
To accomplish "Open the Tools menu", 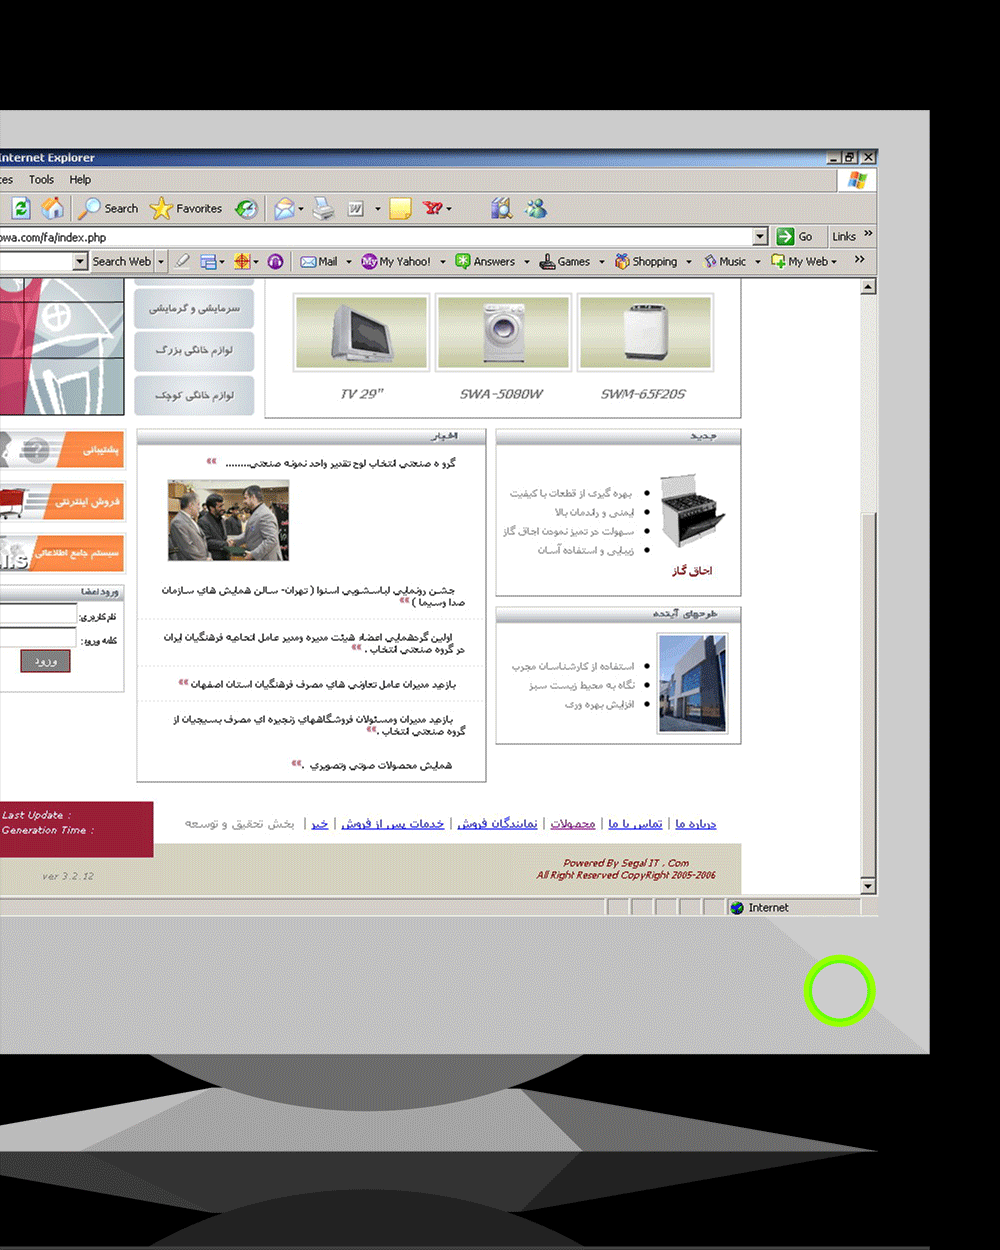I will (41, 180).
